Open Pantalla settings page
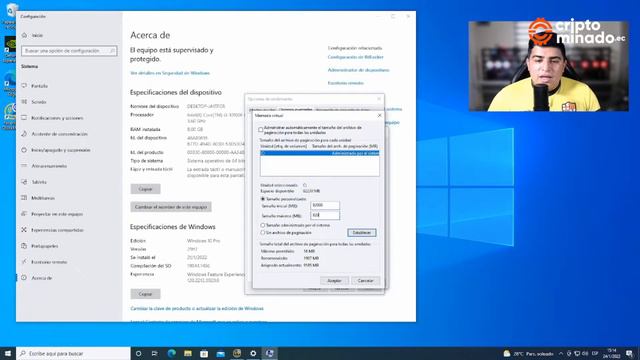The image size is (640, 360). pos(39,86)
